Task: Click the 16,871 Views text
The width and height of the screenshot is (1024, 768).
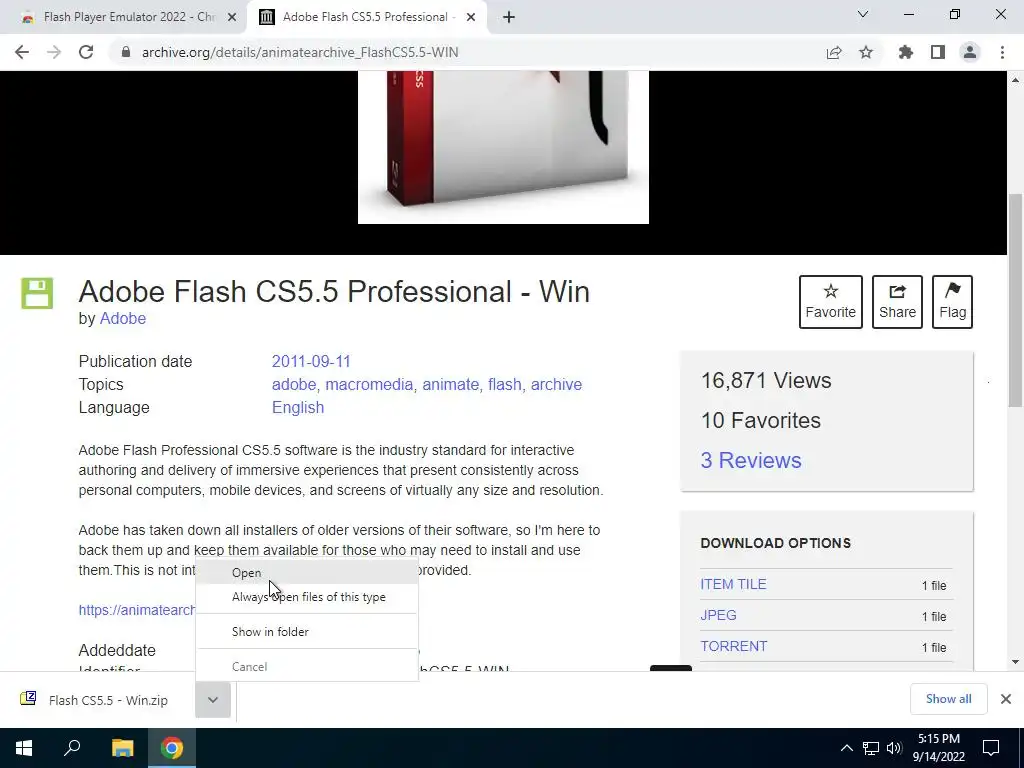Action: [766, 381]
